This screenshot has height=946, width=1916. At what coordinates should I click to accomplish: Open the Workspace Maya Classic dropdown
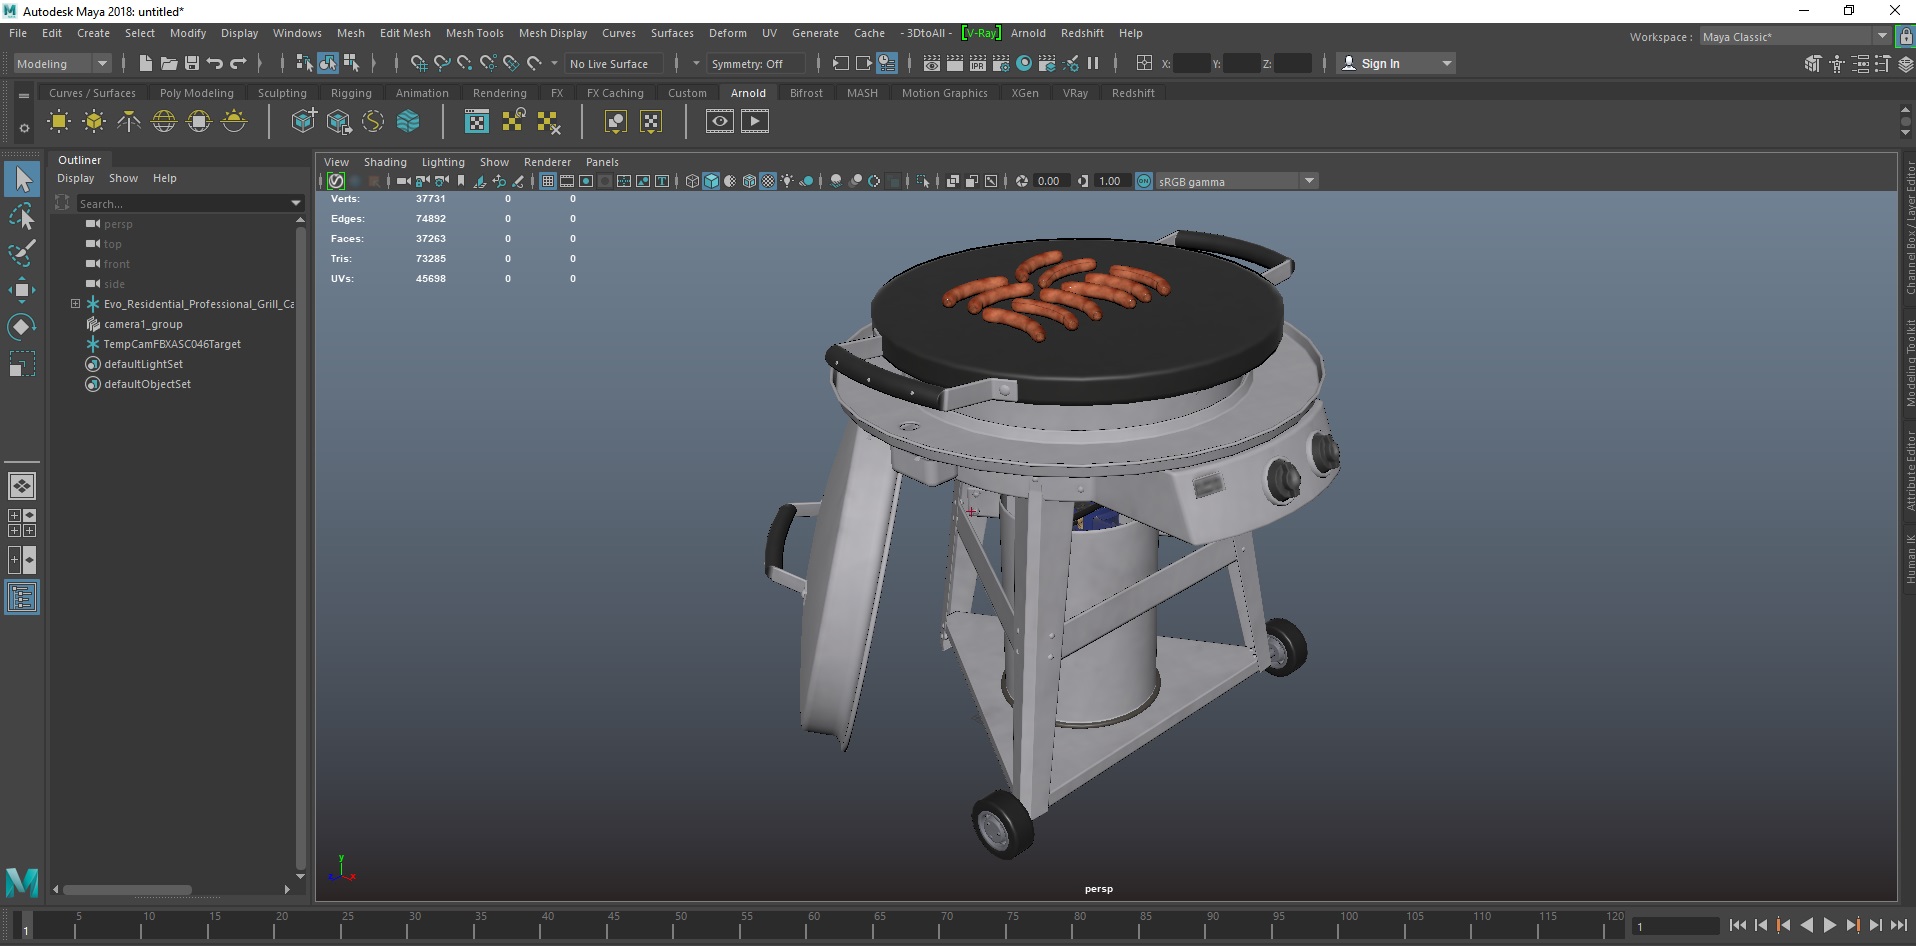pos(1796,36)
